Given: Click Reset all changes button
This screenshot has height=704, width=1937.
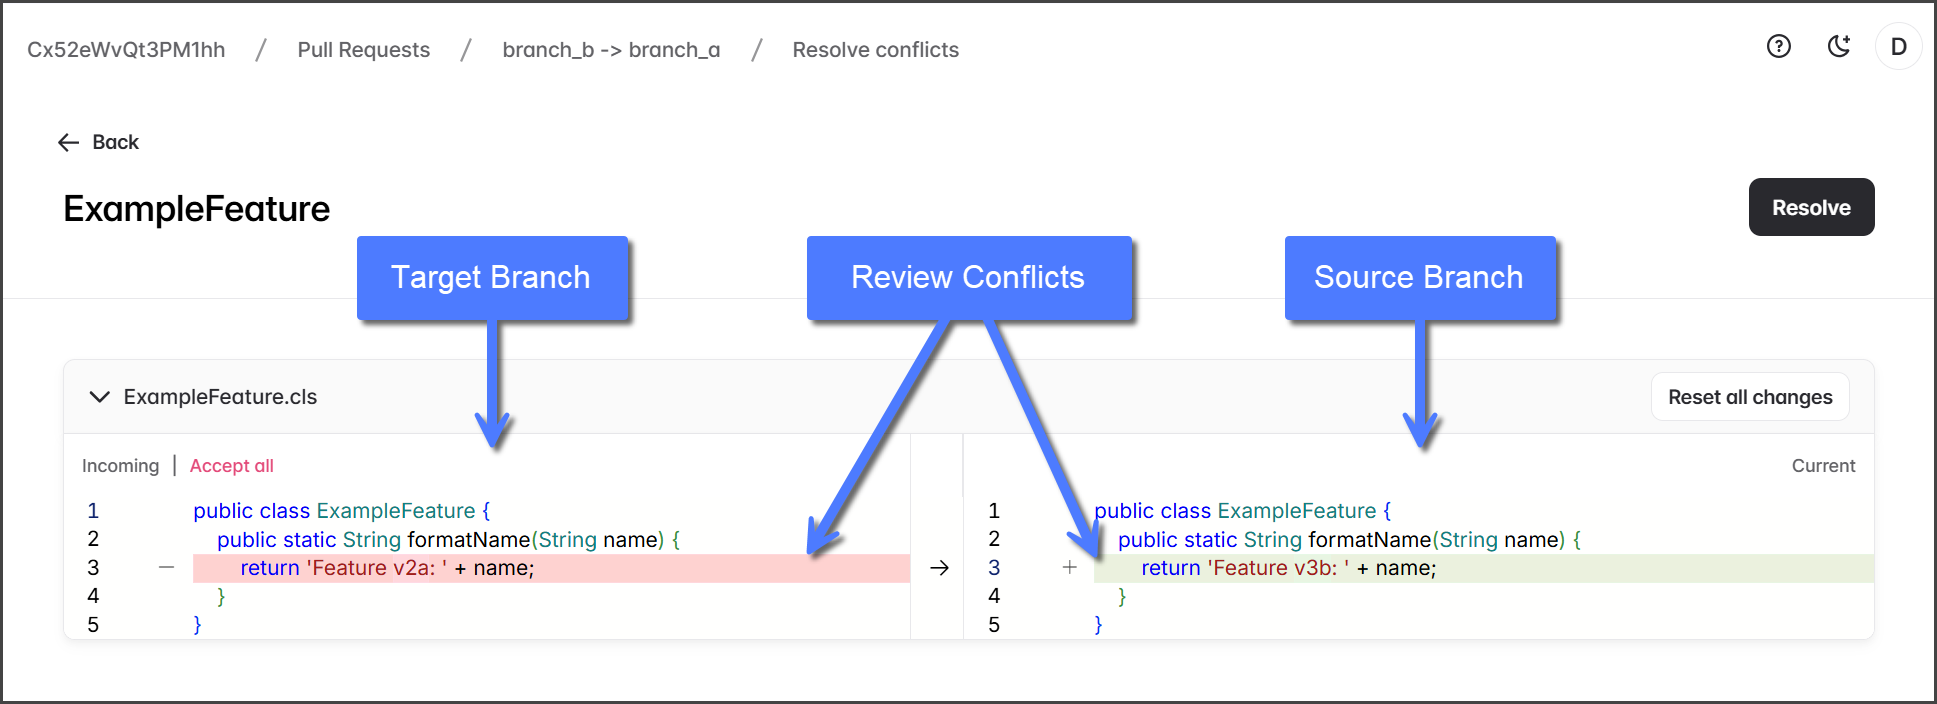Looking at the screenshot, I should pyautogui.click(x=1749, y=397).
